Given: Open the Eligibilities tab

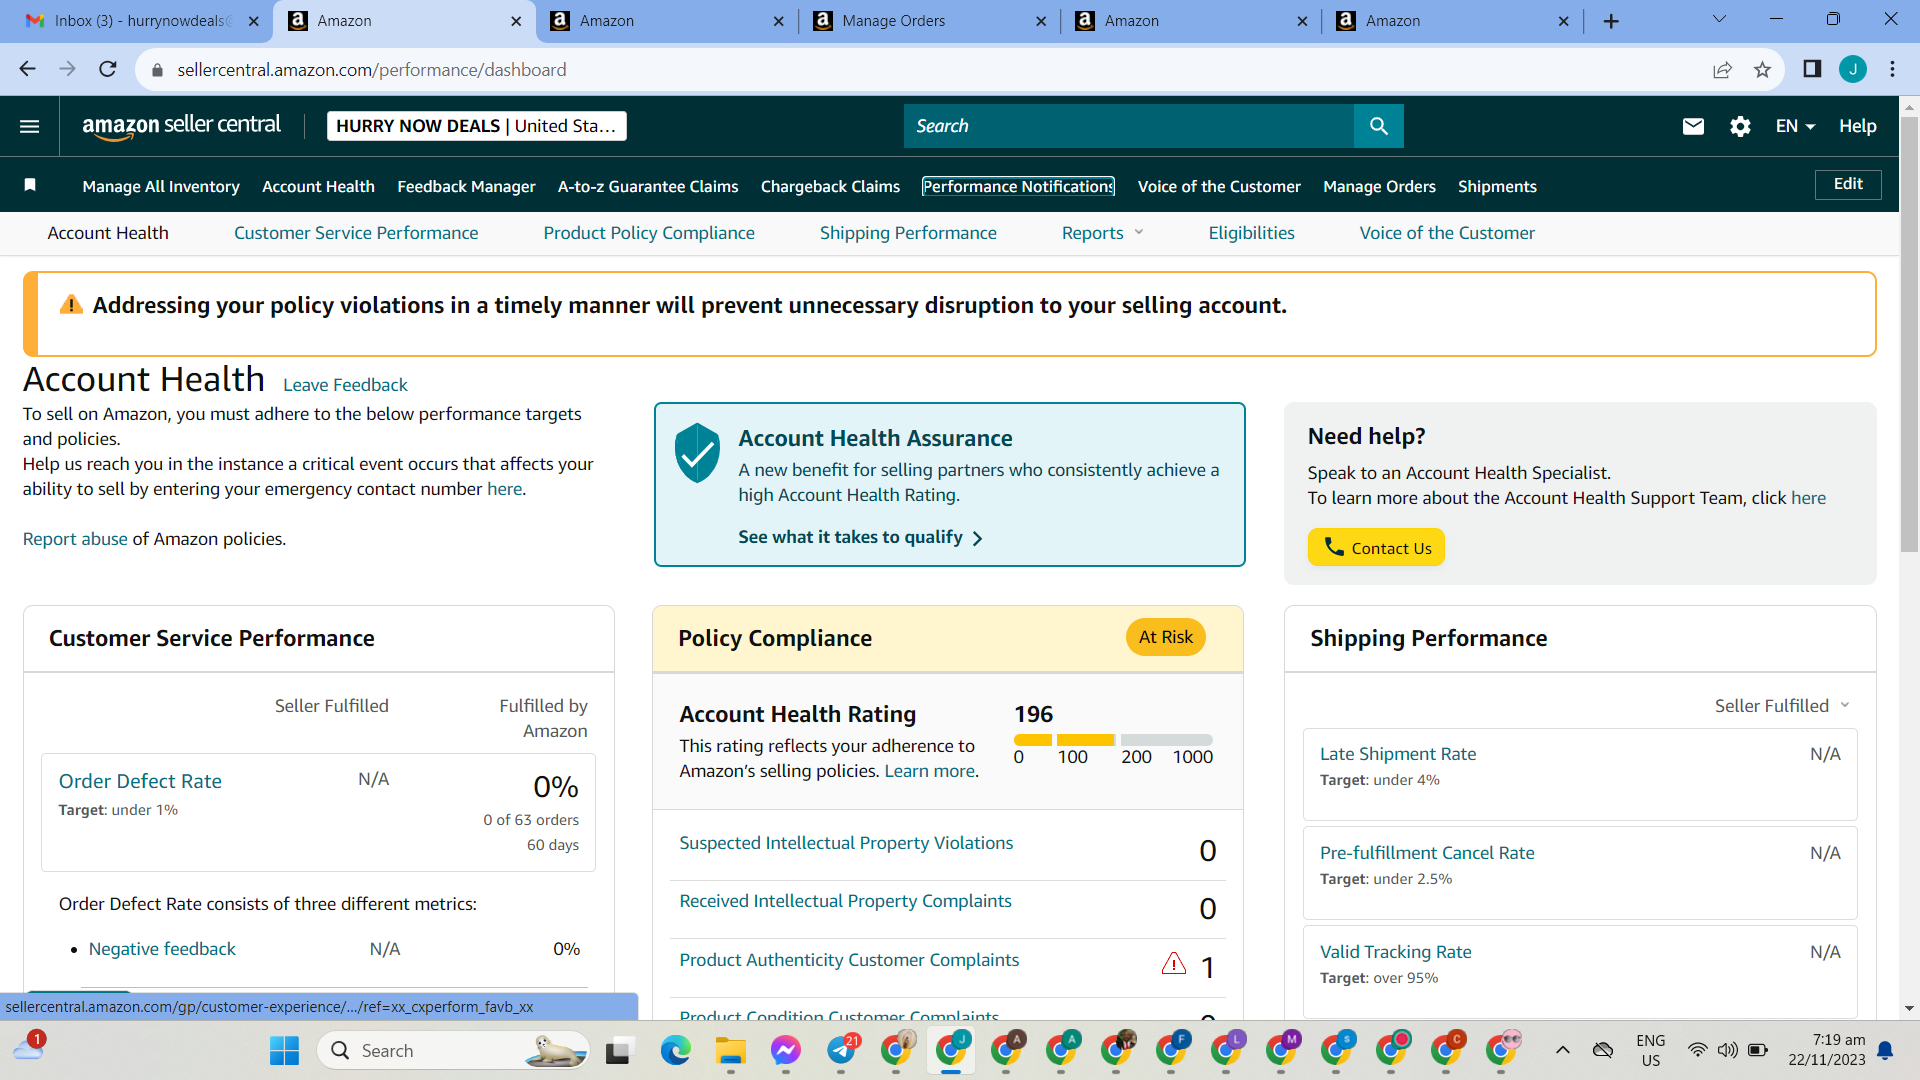Looking at the screenshot, I should pyautogui.click(x=1251, y=233).
